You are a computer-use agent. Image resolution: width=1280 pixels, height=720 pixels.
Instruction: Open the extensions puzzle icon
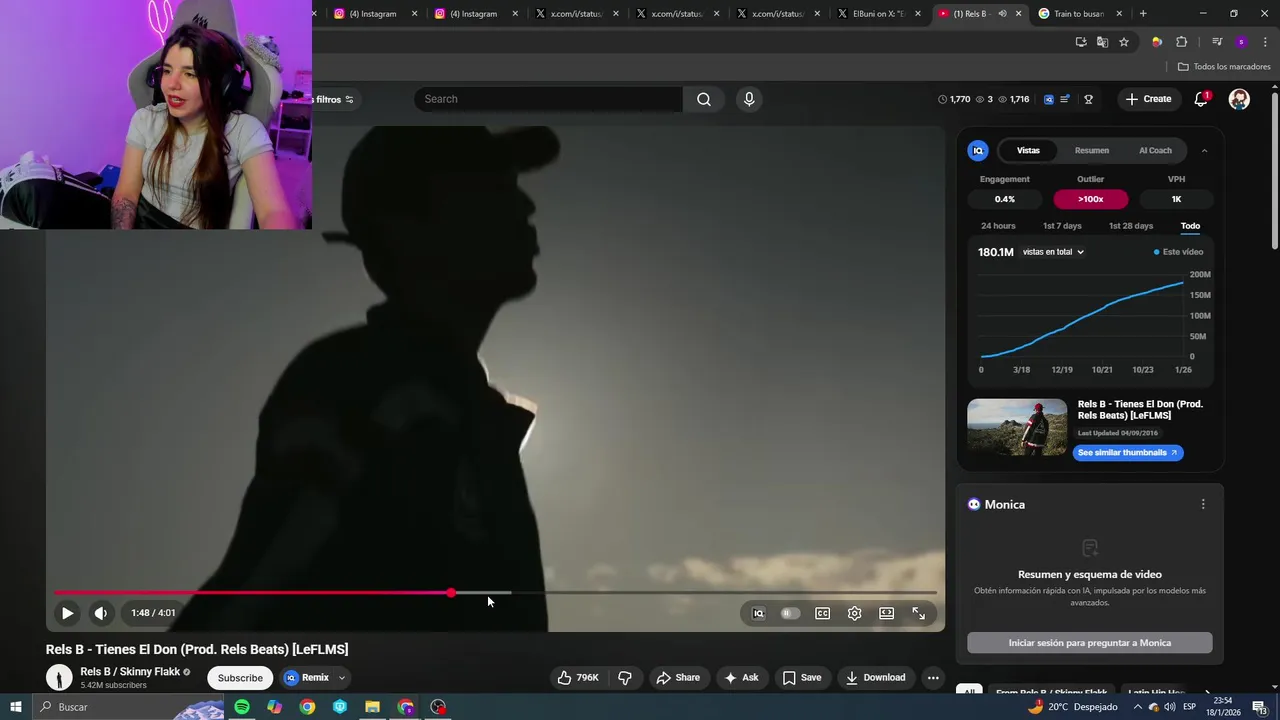pos(1182,42)
